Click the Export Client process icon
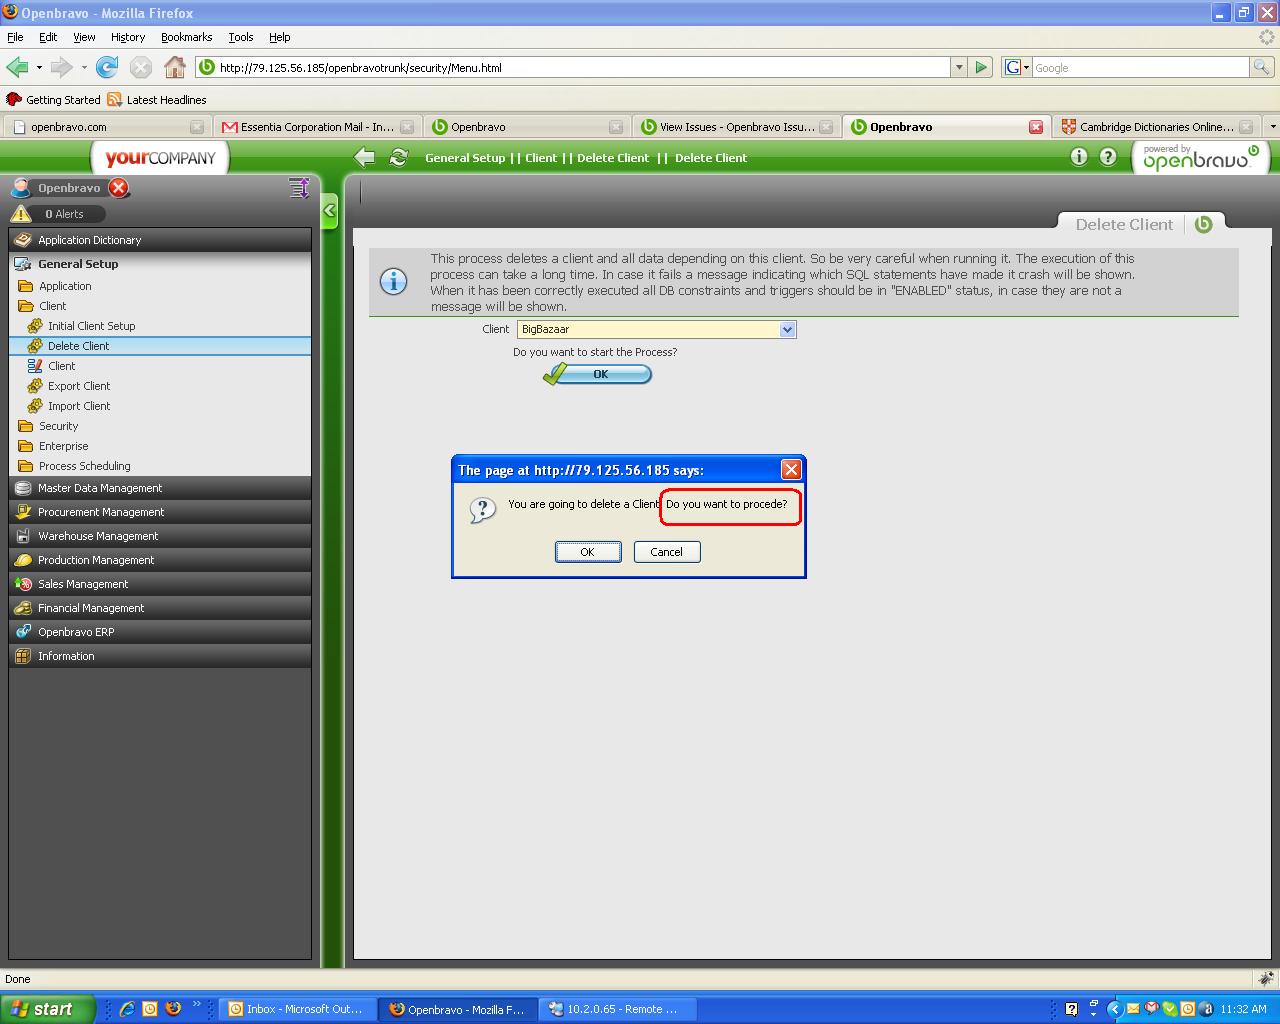 pyautogui.click(x=35, y=386)
